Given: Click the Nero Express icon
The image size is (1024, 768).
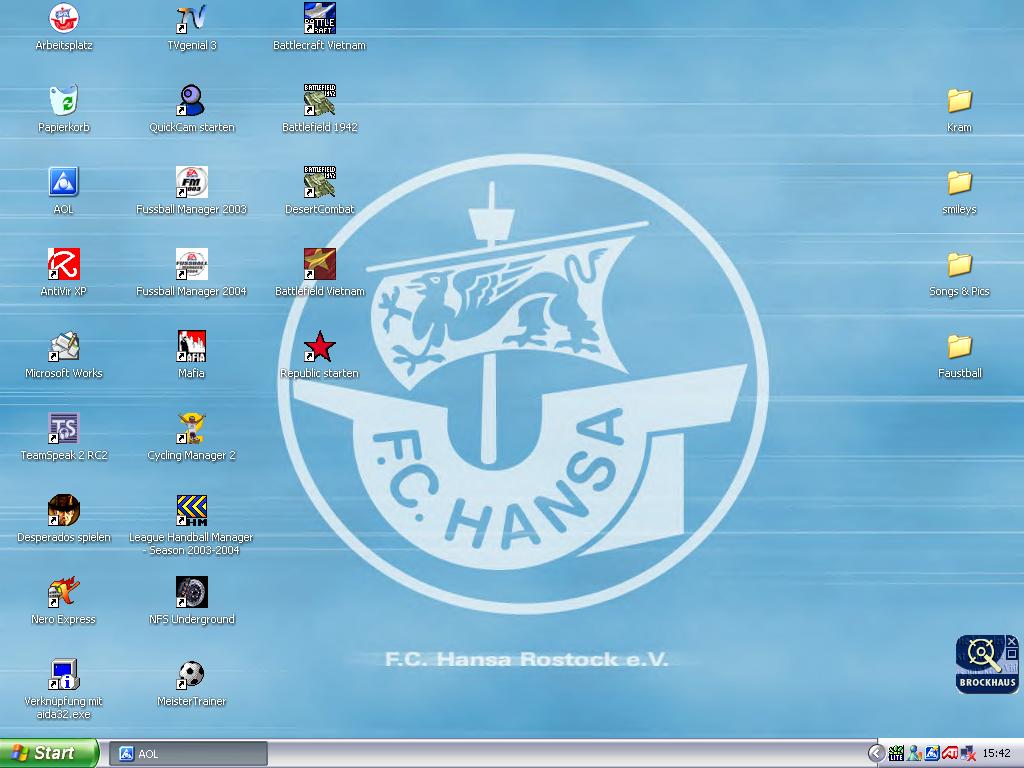Looking at the screenshot, I should (64, 593).
